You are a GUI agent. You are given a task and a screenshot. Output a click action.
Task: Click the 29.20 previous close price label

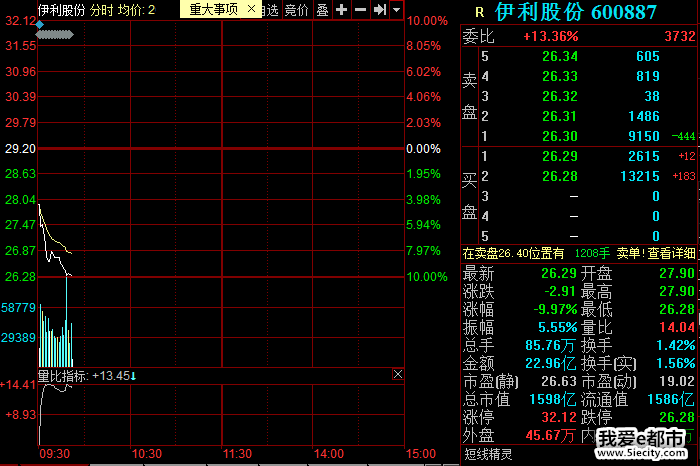[x=20, y=149]
